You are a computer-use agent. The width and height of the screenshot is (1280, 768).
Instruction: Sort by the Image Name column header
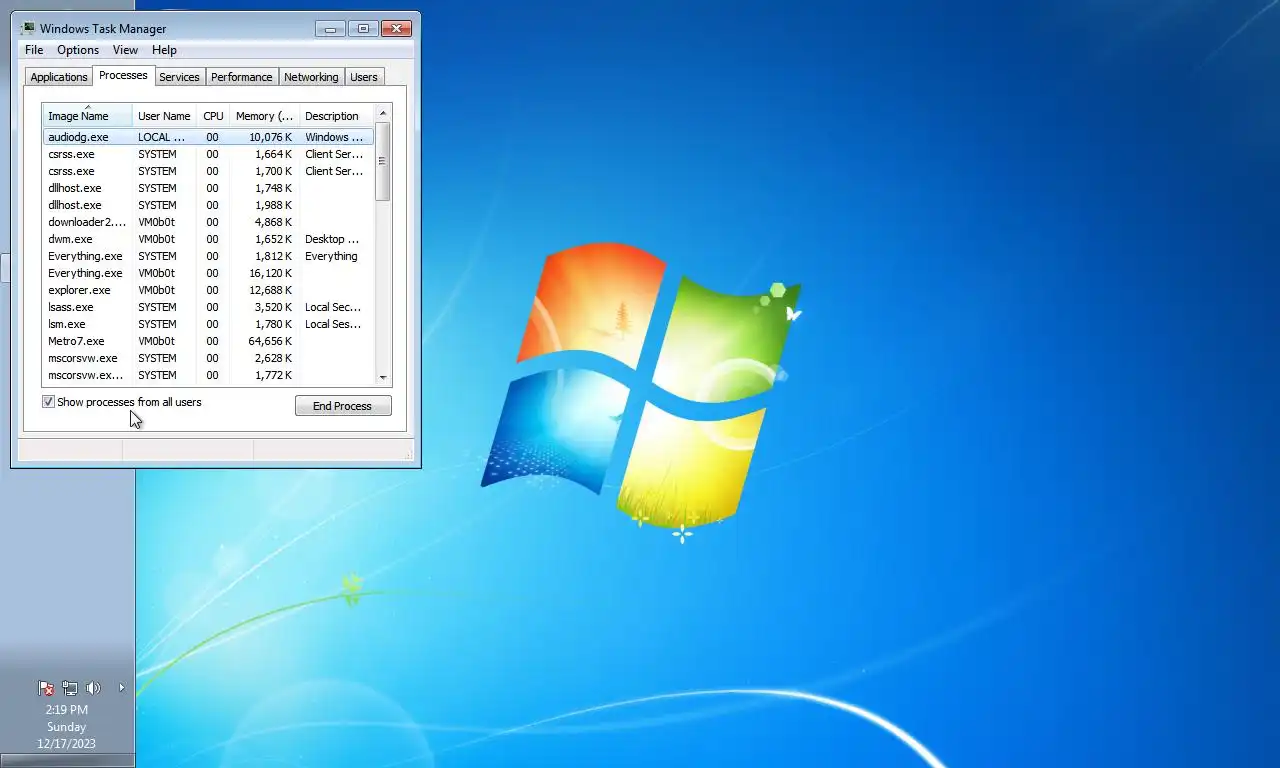tap(87, 115)
